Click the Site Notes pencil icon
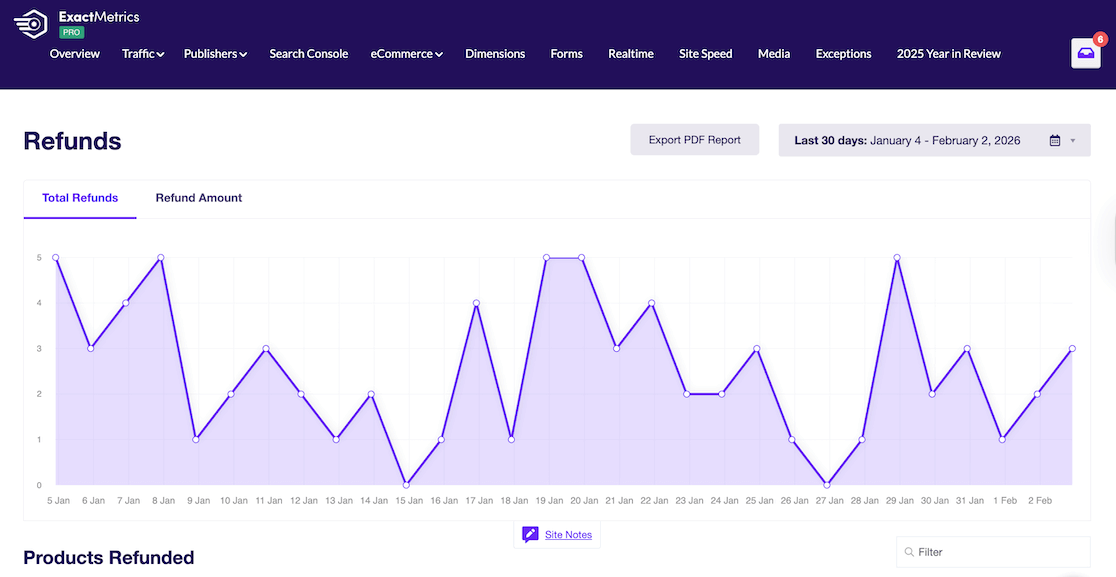Image resolution: width=1116 pixels, height=577 pixels. tap(529, 534)
